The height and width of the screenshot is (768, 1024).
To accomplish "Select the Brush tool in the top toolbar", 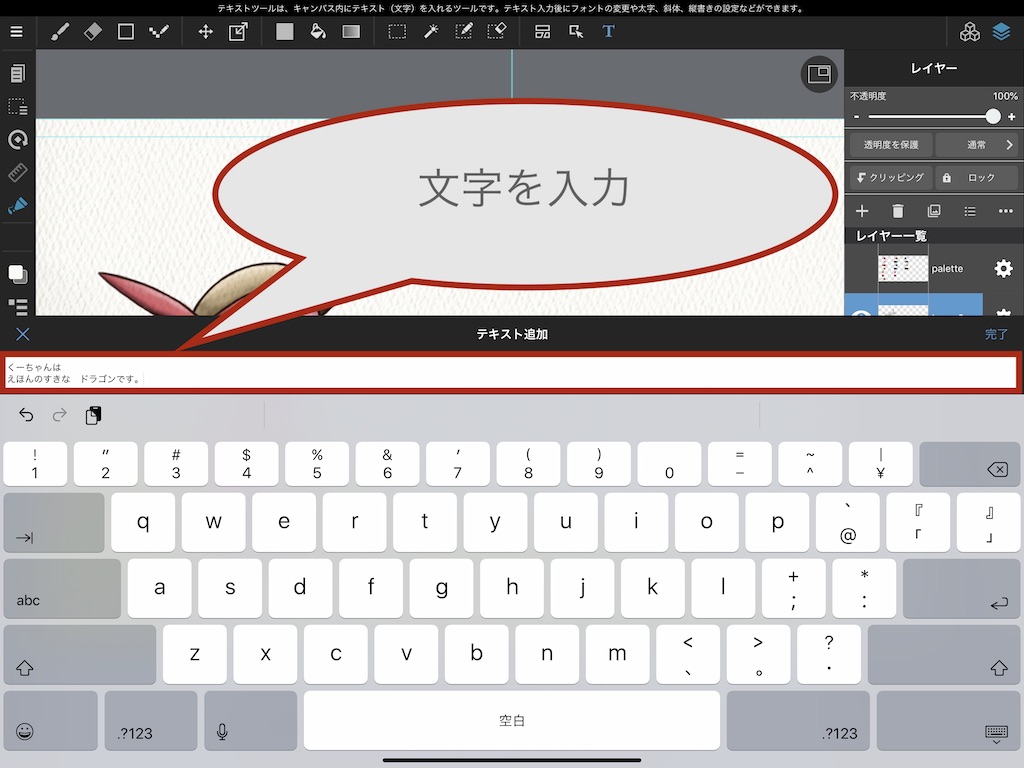I will tap(60, 32).
